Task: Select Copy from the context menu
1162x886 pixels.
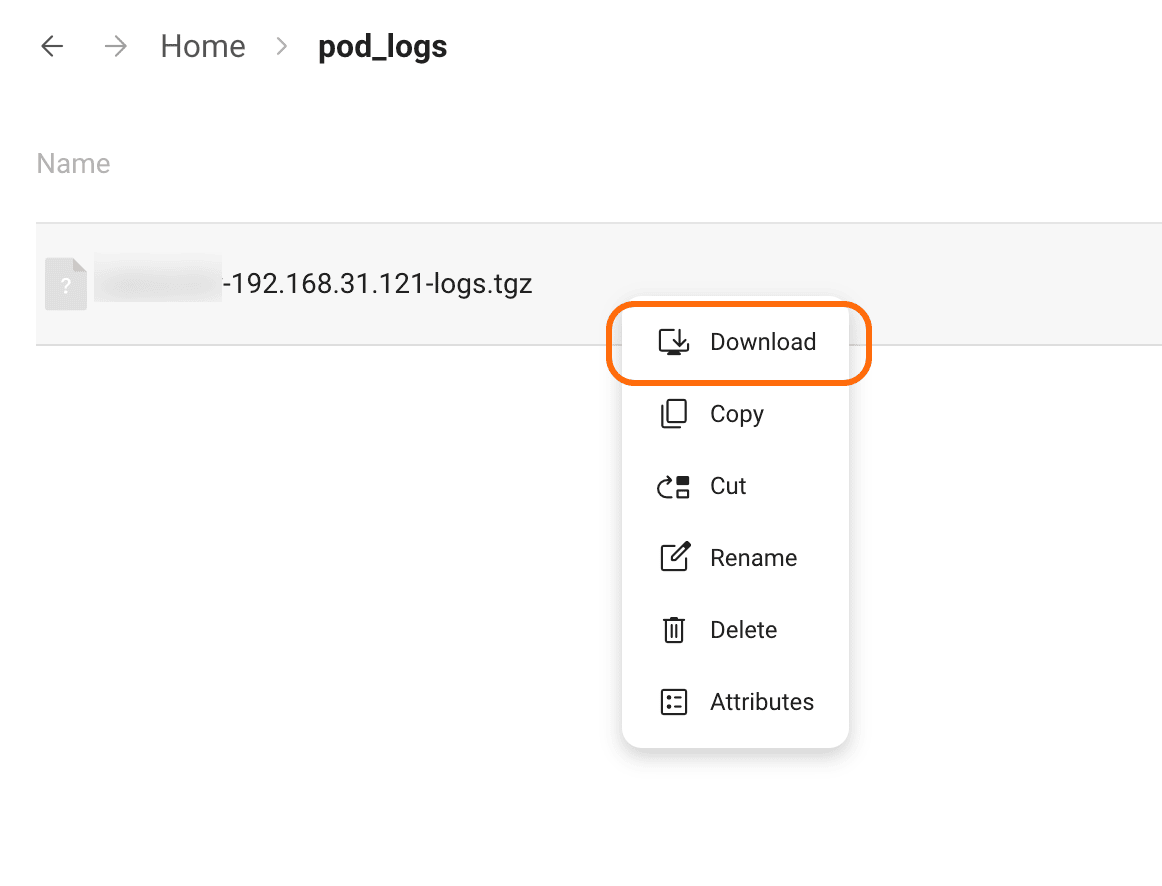Action: pyautogui.click(x=737, y=413)
